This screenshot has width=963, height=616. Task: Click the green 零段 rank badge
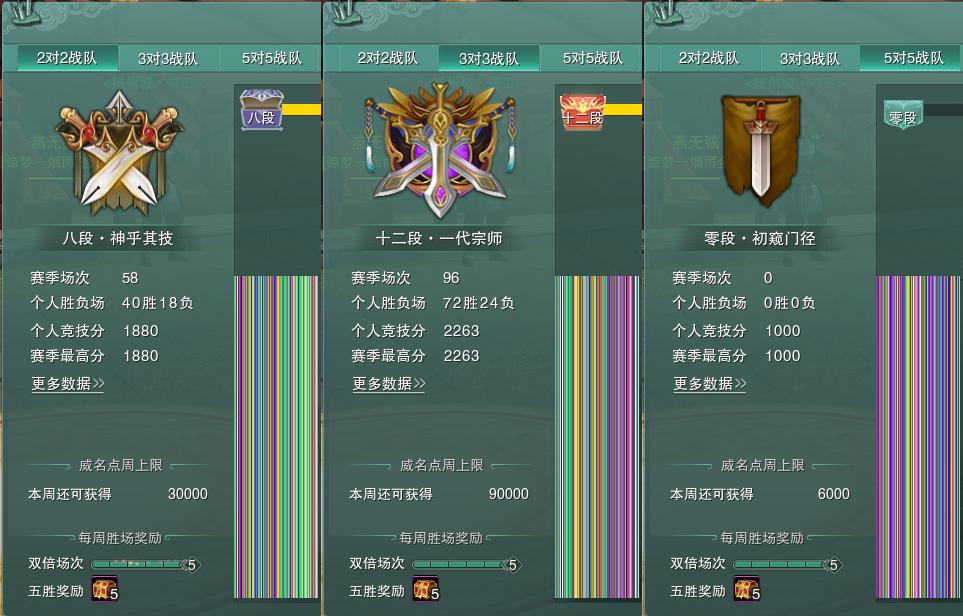903,115
